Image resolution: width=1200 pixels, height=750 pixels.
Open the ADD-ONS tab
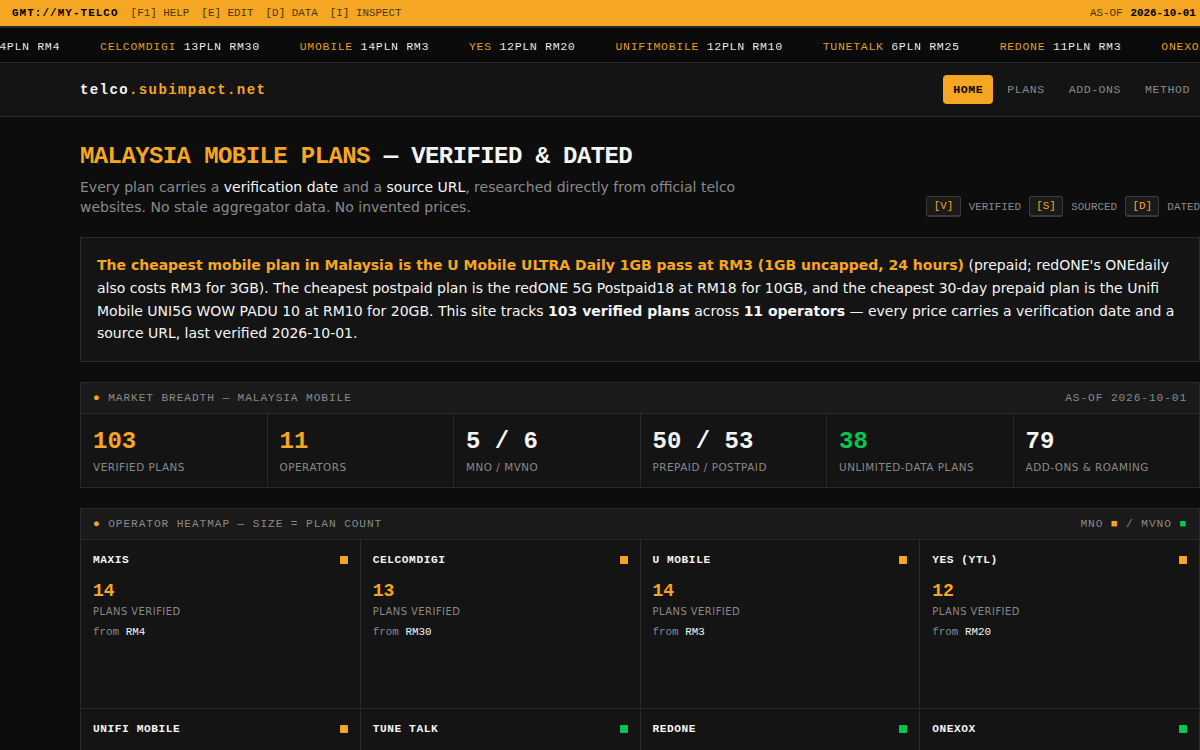tap(1095, 89)
